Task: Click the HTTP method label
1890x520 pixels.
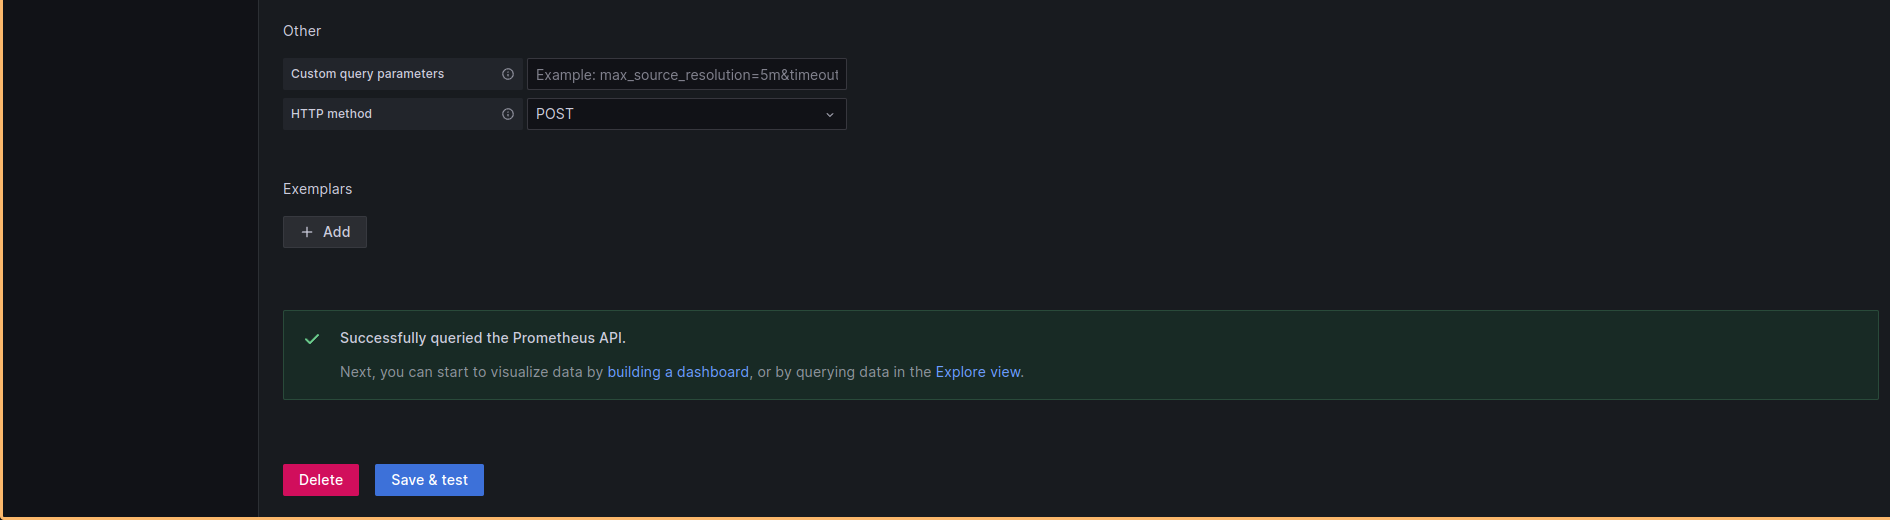Action: coord(331,114)
